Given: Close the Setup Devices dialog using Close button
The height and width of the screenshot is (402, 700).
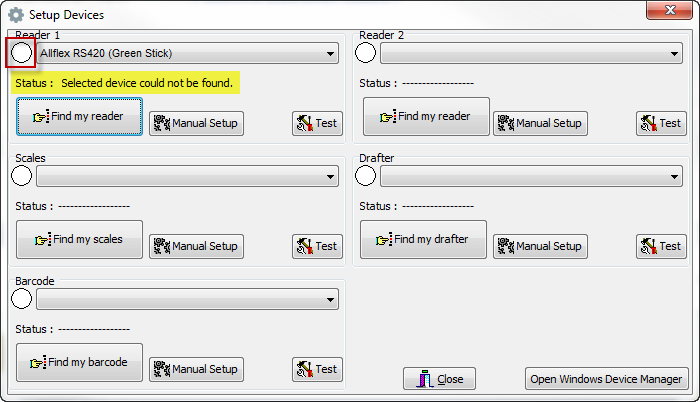Looking at the screenshot, I should (x=440, y=379).
